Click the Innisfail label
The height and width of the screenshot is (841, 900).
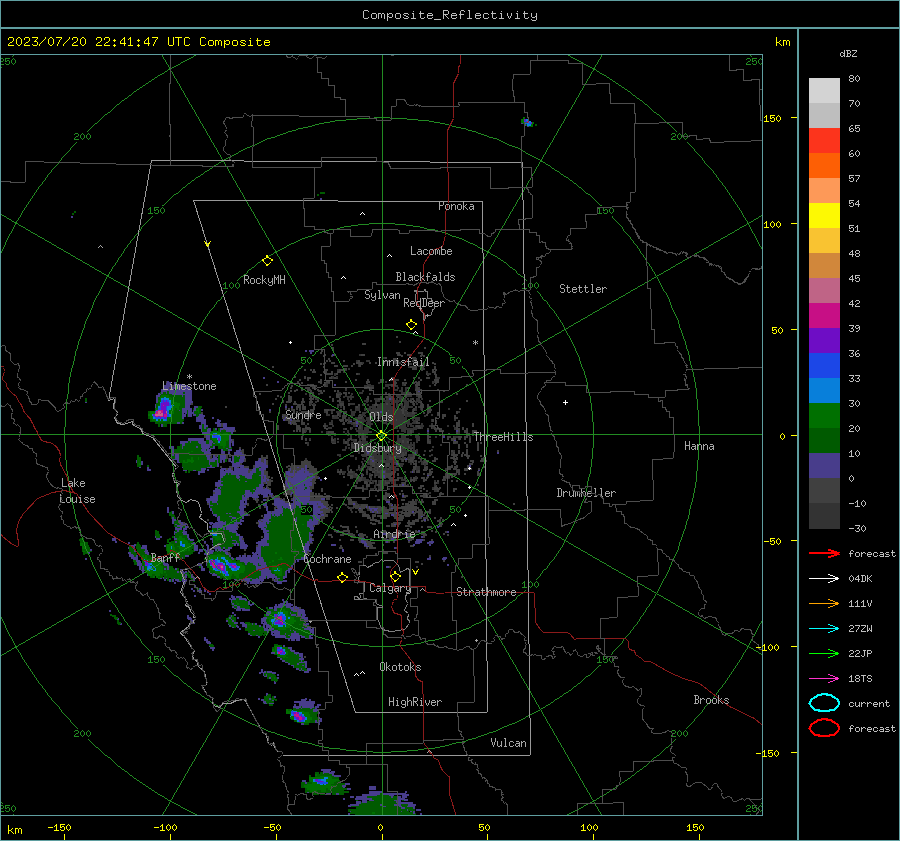[x=403, y=362]
